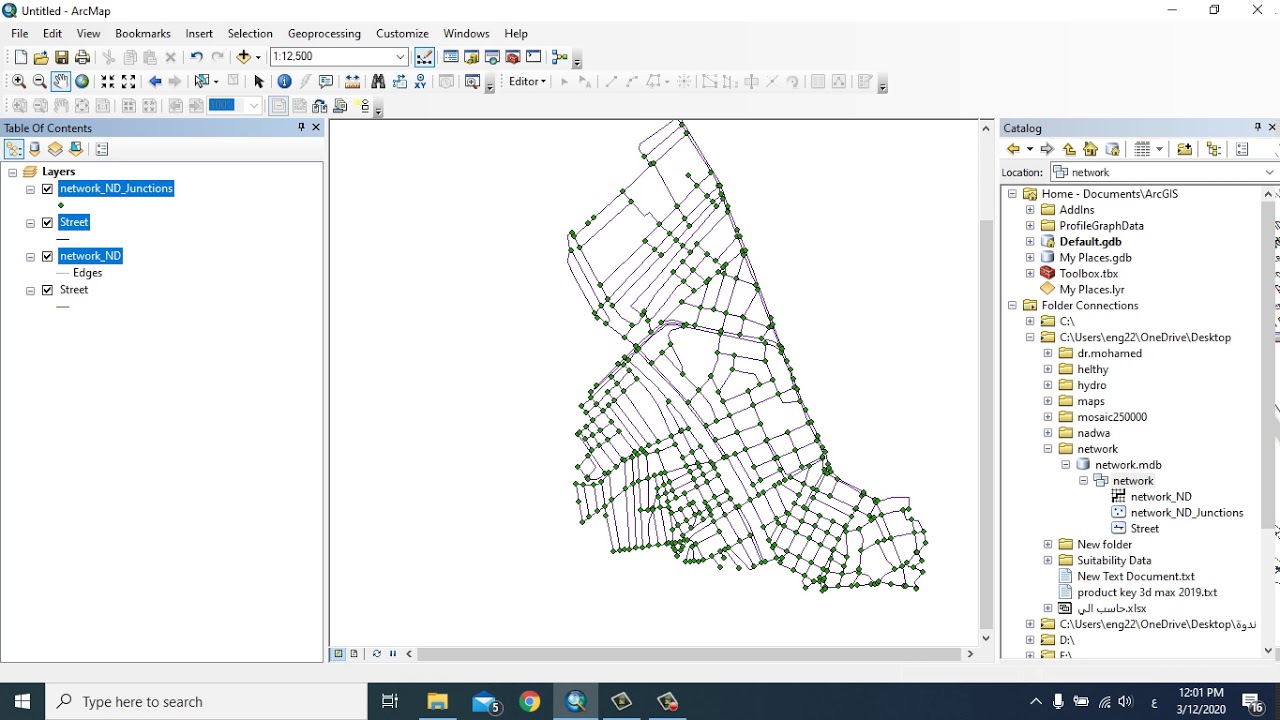Open the Bookmarks menu
This screenshot has width=1280, height=720.
click(143, 33)
